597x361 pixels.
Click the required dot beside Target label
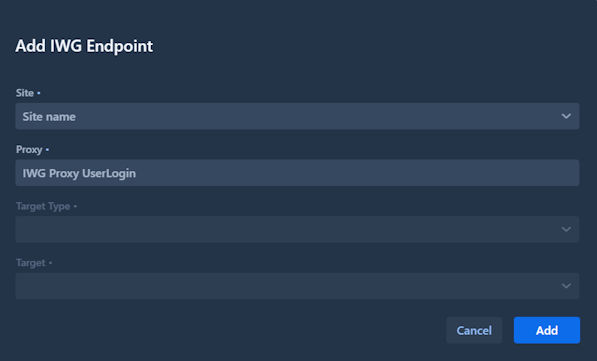tap(50, 263)
